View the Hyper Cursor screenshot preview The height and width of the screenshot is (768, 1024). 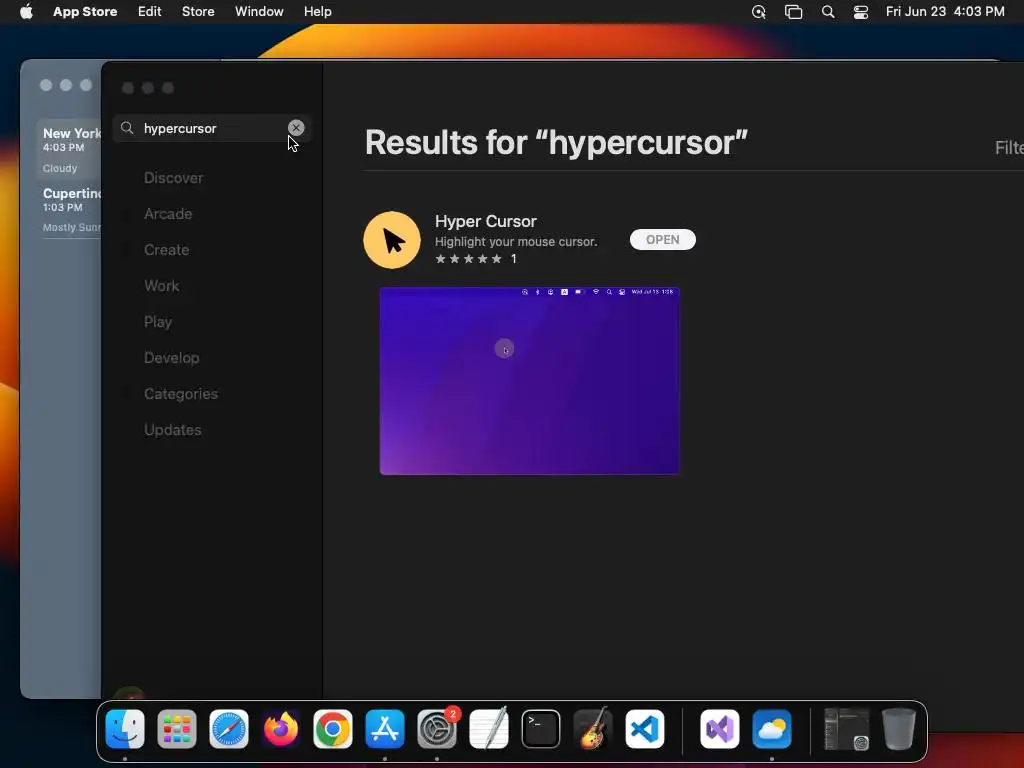[530, 381]
